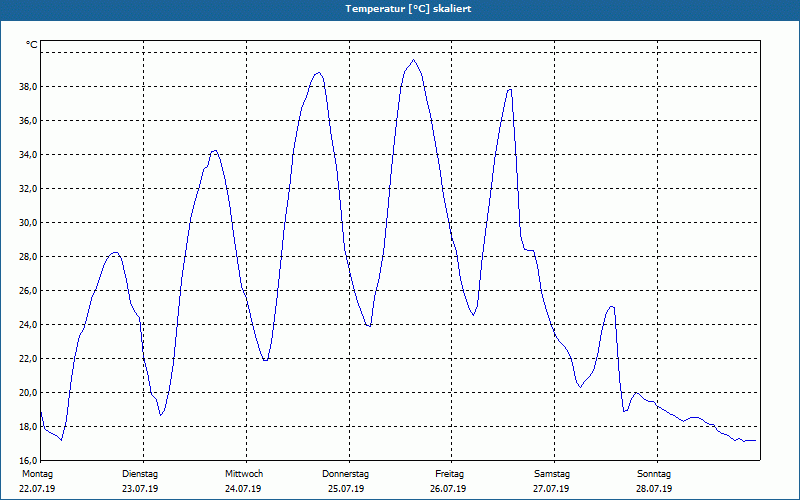Click the 24,0 axis value
The width and height of the screenshot is (800, 500).
(28, 324)
